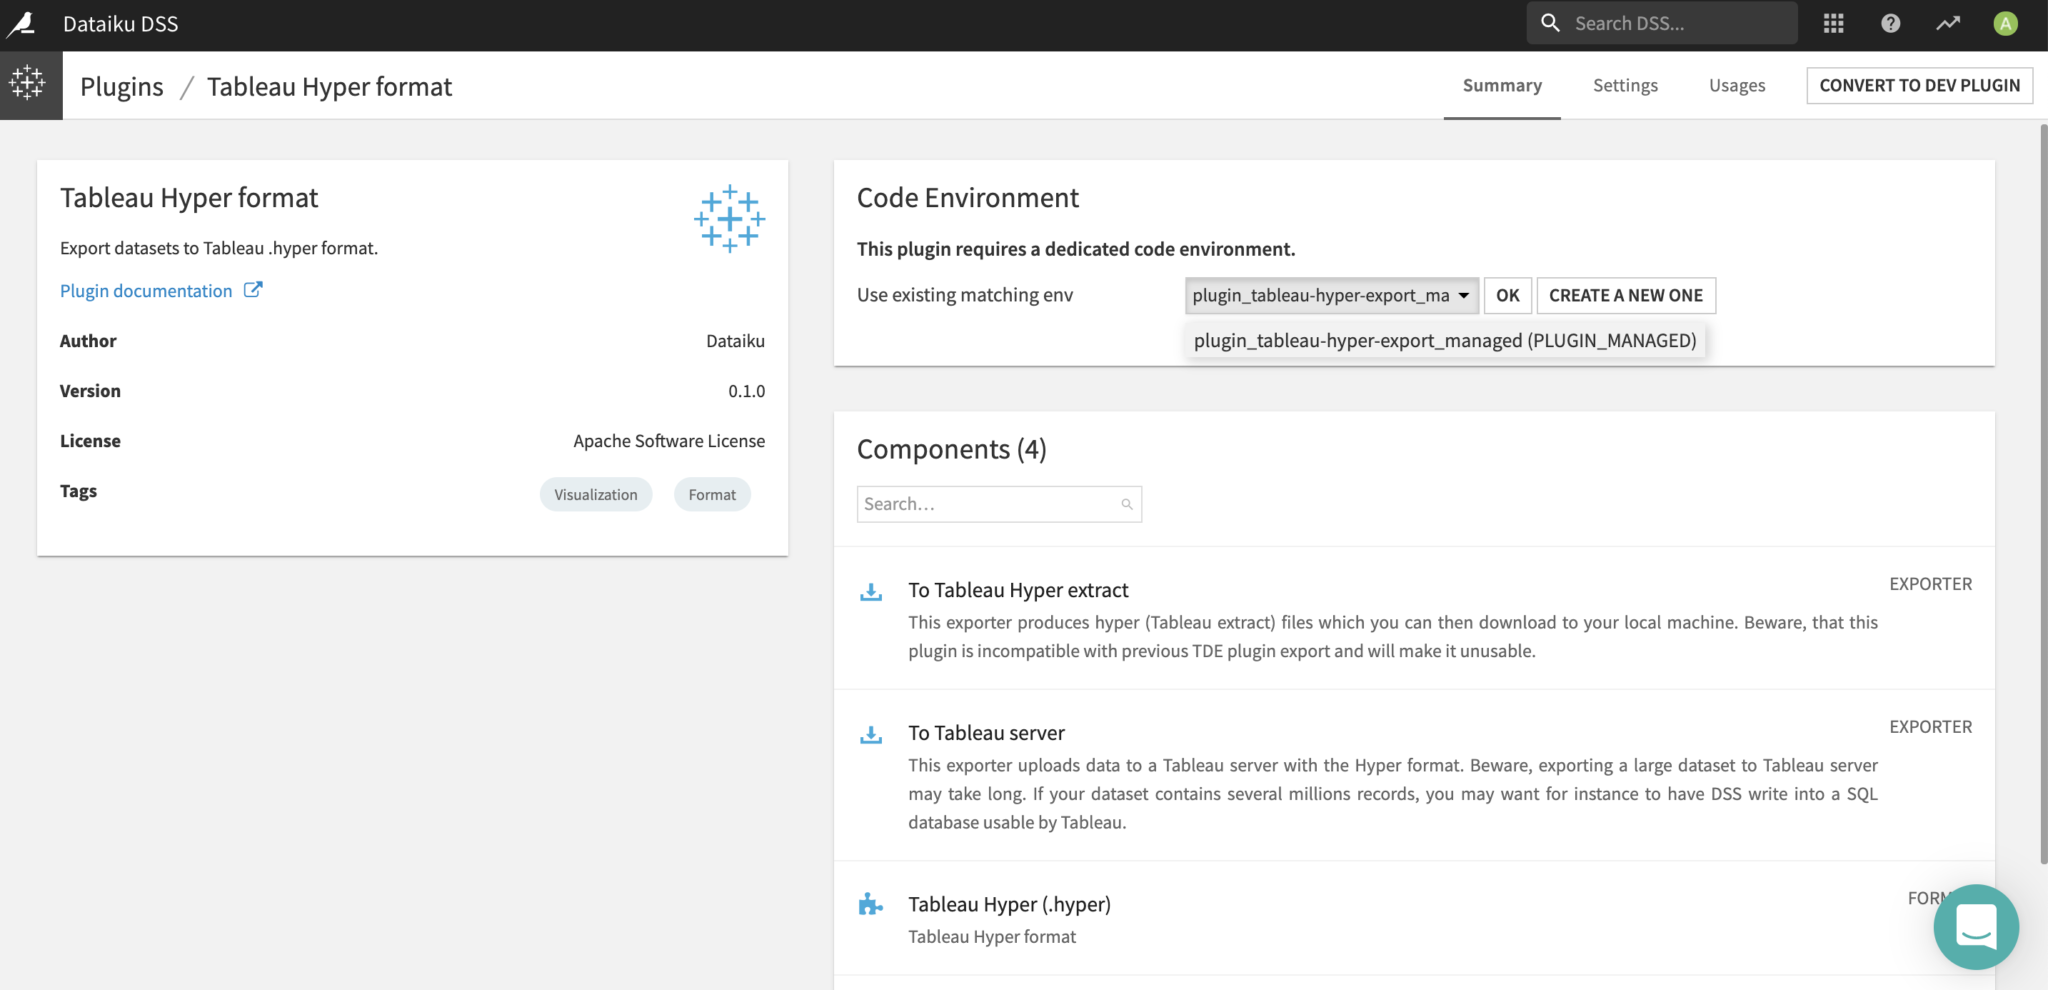
Task: Click the download icon beside To Tableau server
Action: (871, 735)
